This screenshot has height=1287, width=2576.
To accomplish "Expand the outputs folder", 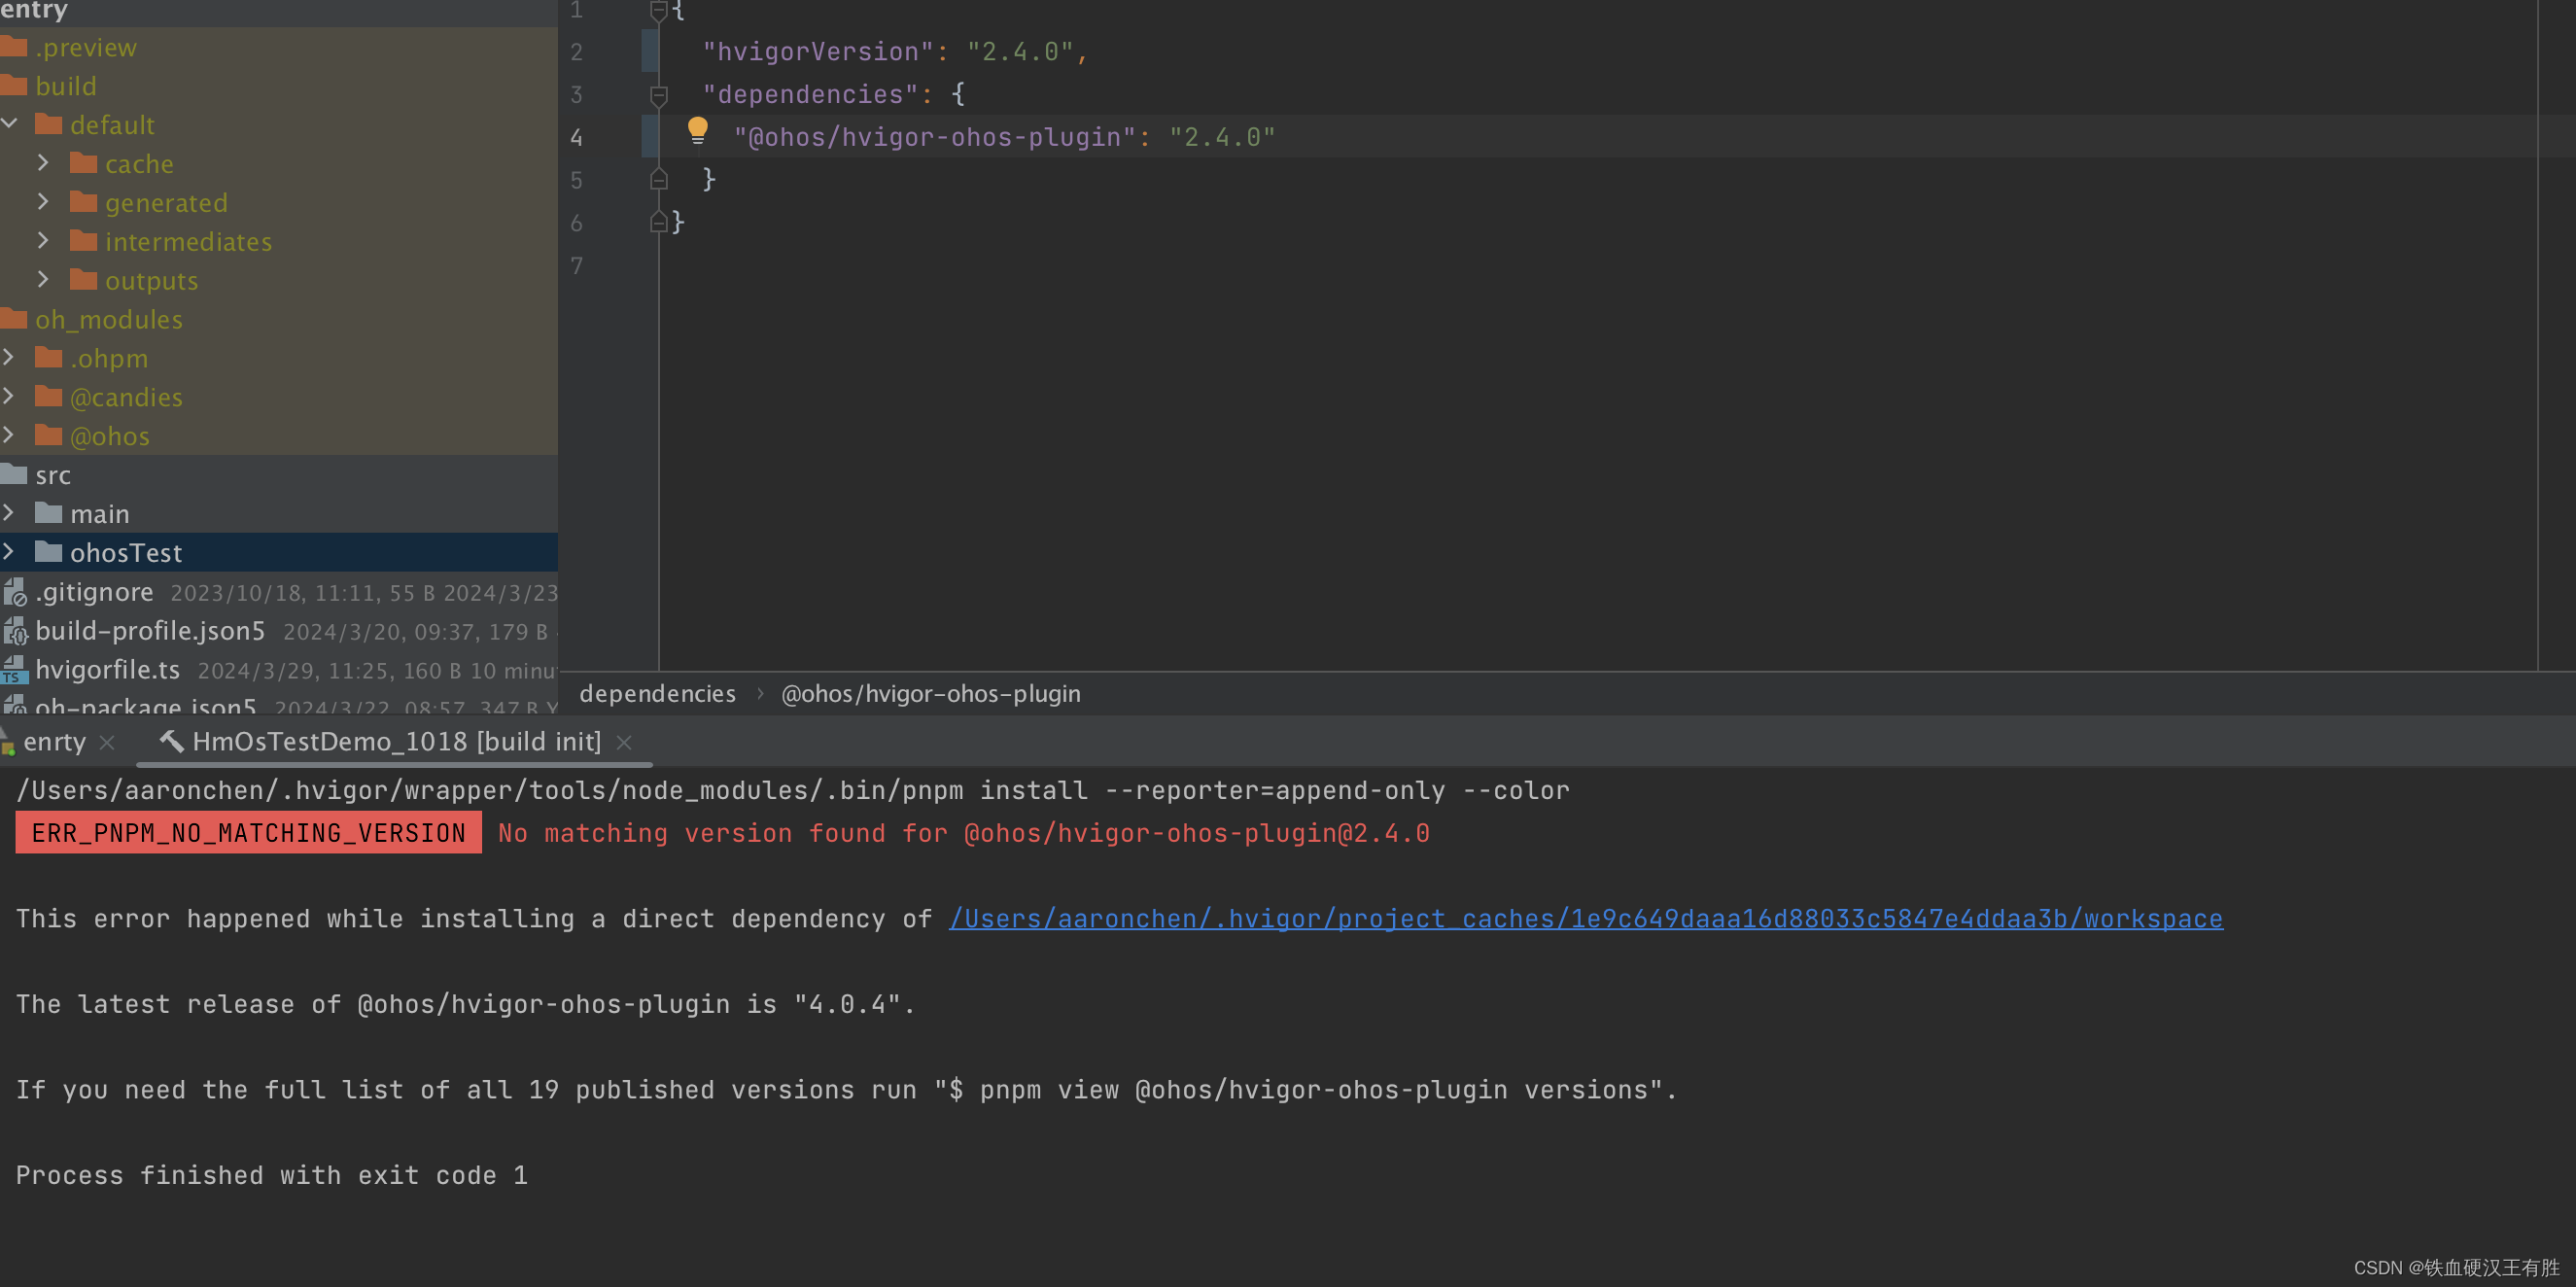I will pos(43,279).
